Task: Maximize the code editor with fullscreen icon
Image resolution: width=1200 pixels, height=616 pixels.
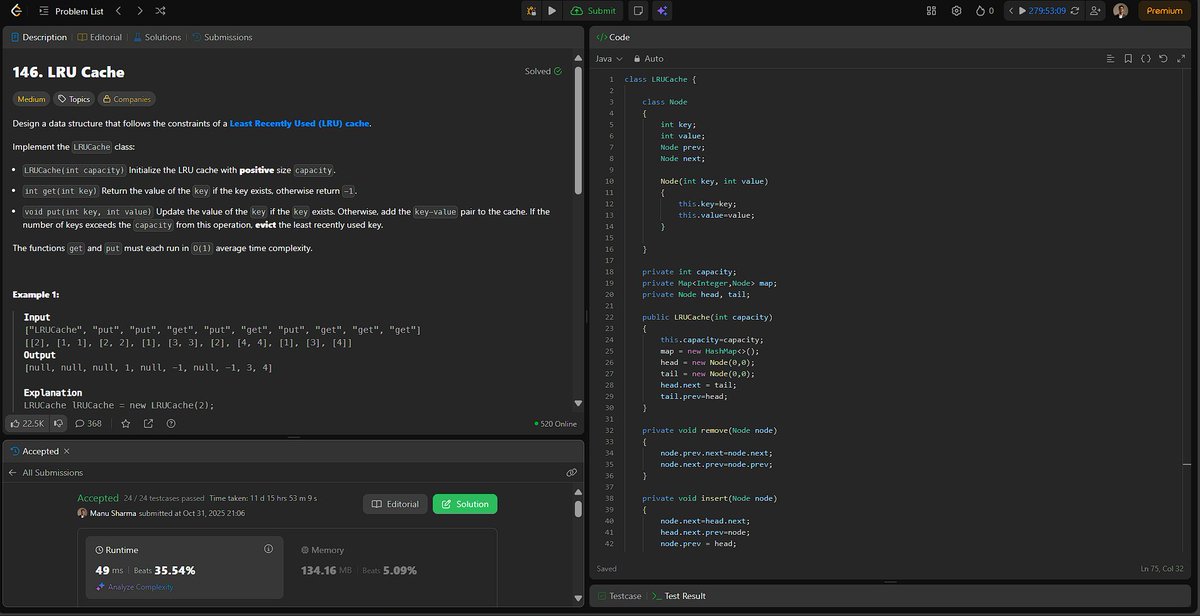Action: click(1180, 59)
